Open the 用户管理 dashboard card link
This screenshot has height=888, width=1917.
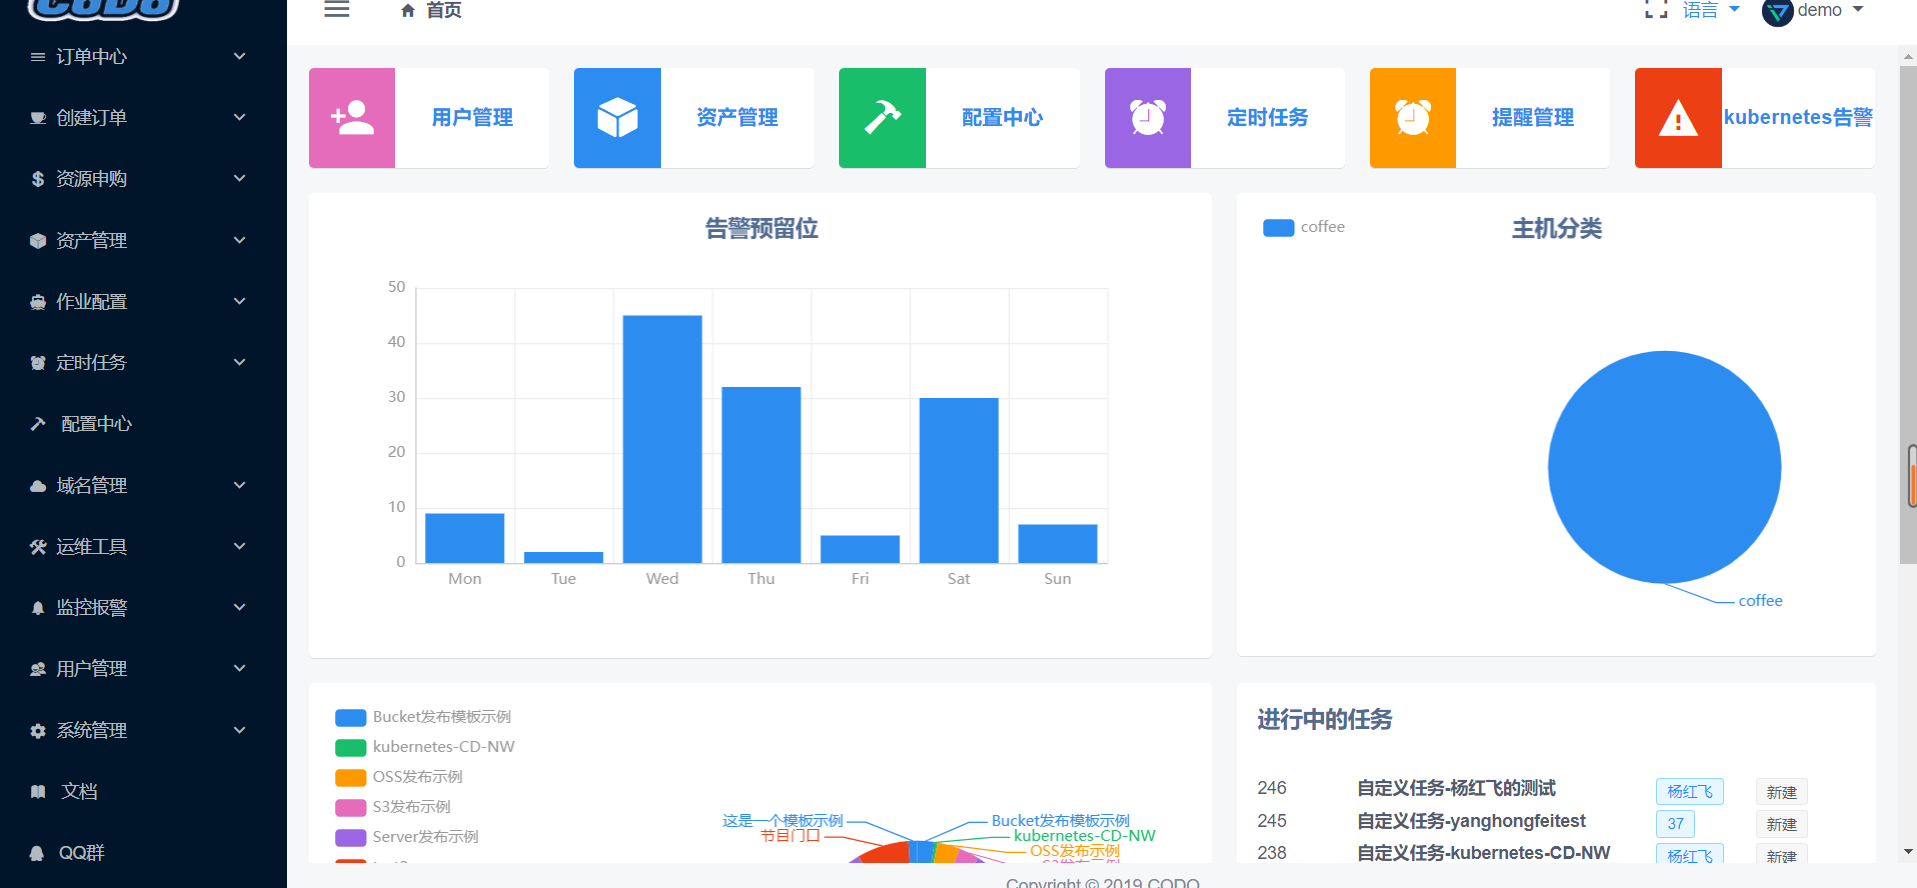pyautogui.click(x=472, y=118)
